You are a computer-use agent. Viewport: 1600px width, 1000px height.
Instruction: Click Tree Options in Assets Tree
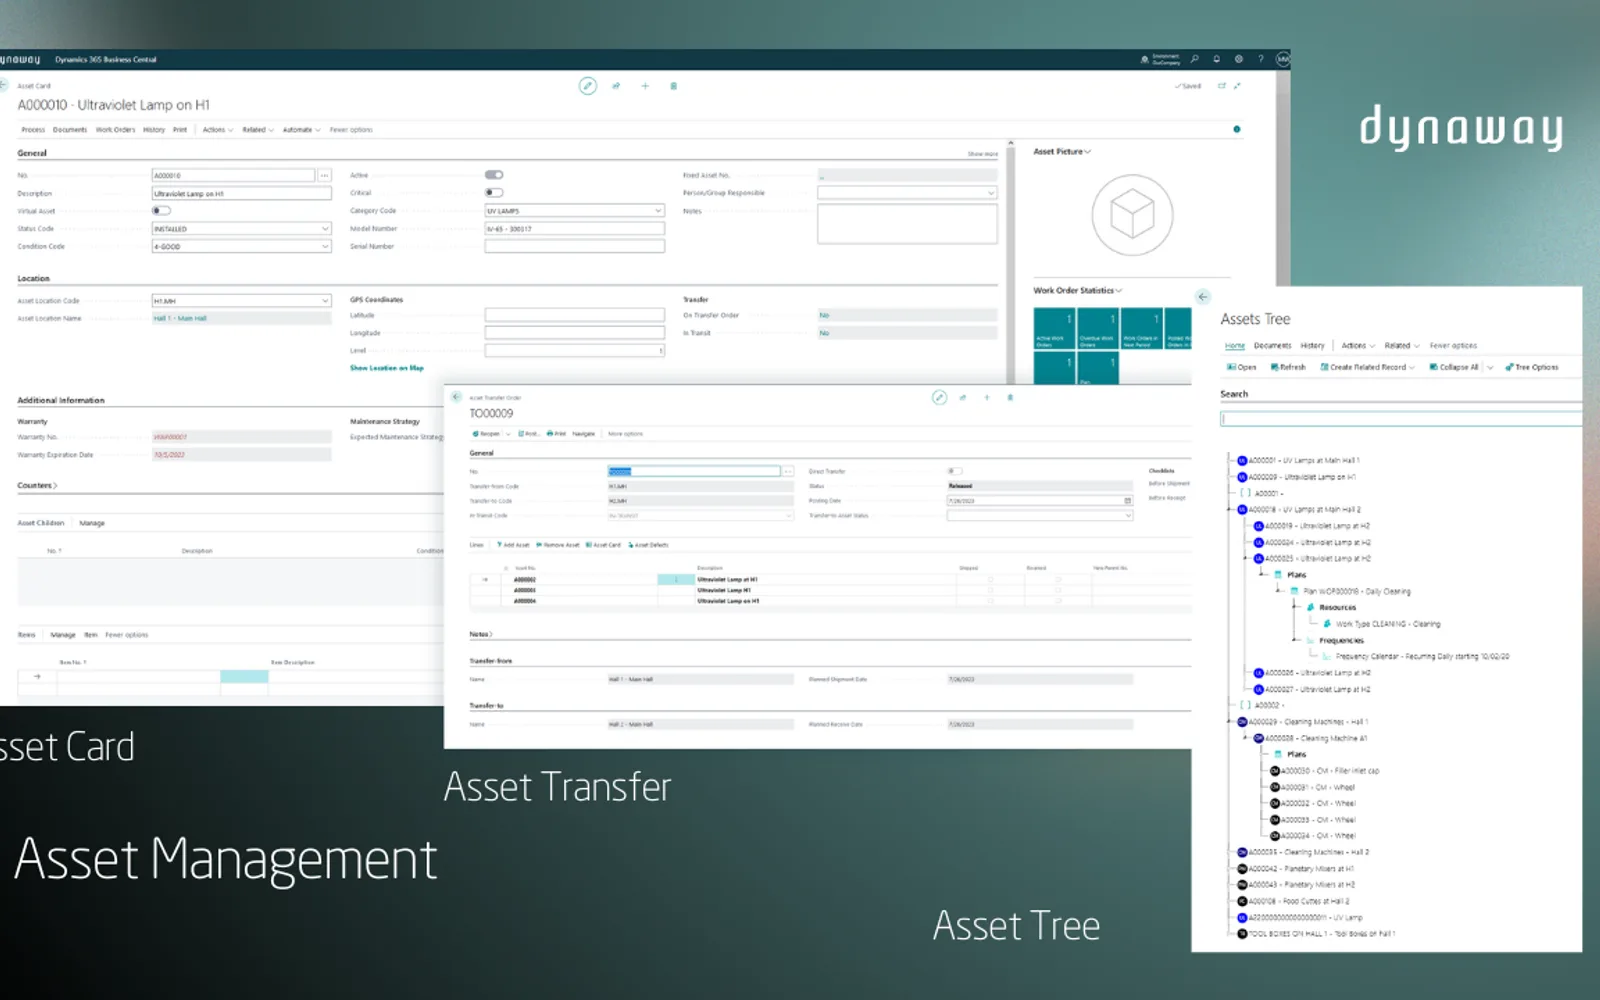(x=1531, y=367)
